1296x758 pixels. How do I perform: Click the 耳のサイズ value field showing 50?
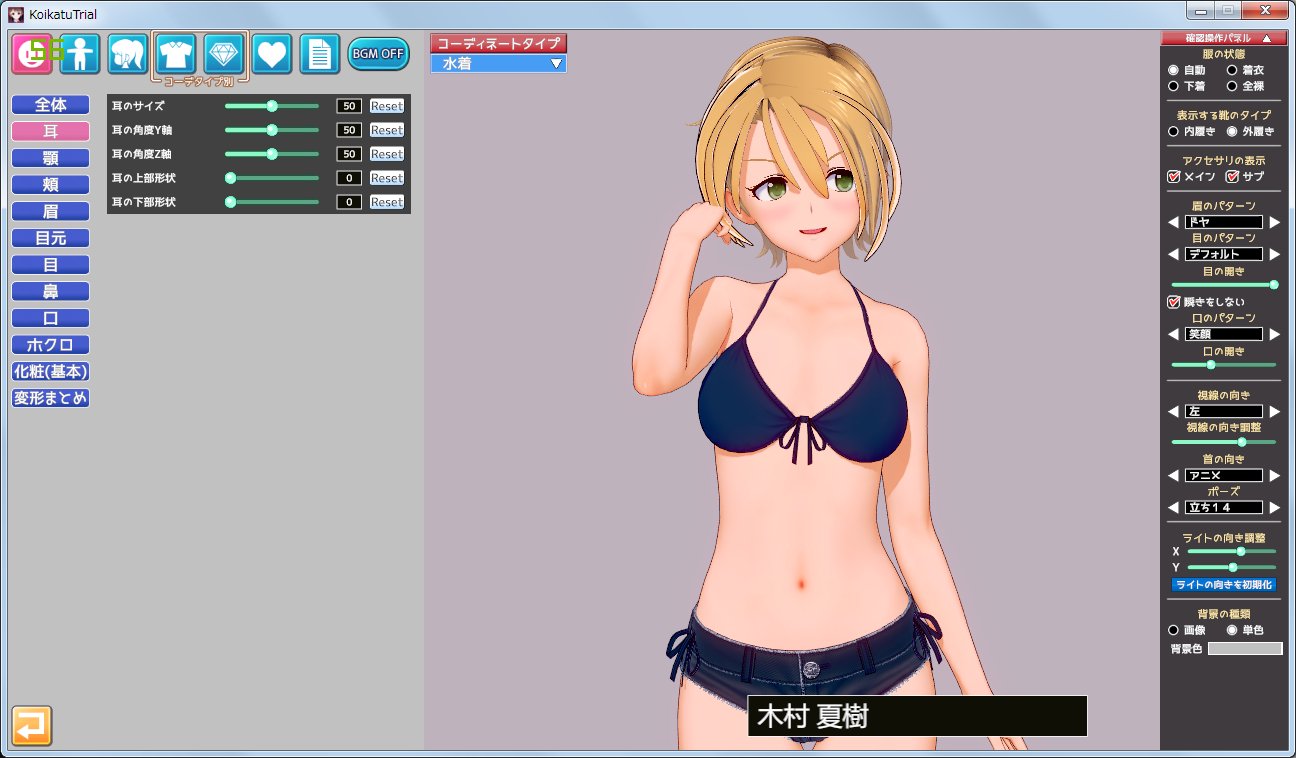coord(349,106)
